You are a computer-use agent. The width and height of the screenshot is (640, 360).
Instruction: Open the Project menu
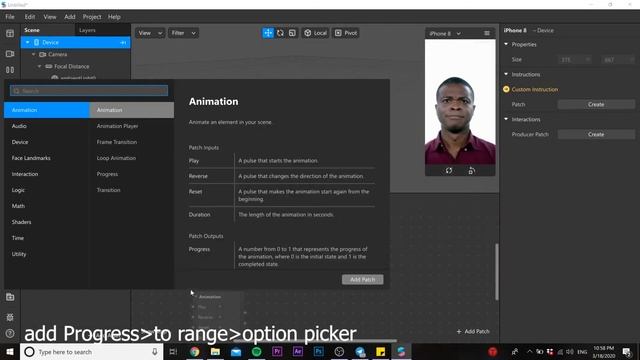coord(92,17)
